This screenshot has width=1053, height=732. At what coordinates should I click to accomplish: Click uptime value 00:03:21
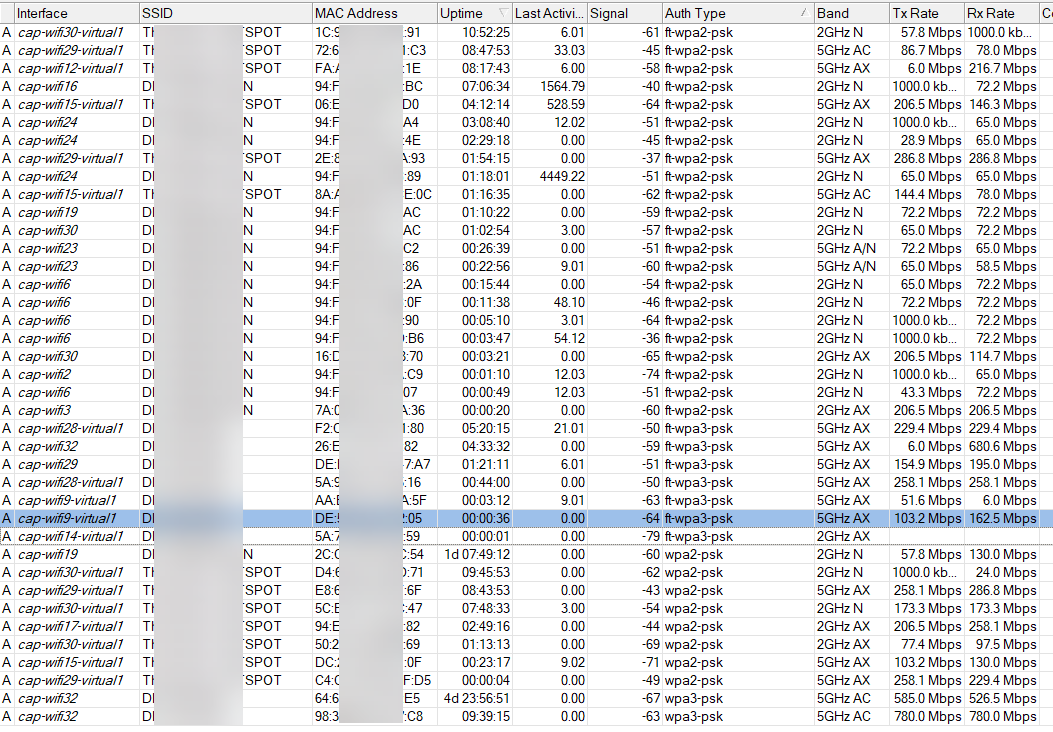486,356
